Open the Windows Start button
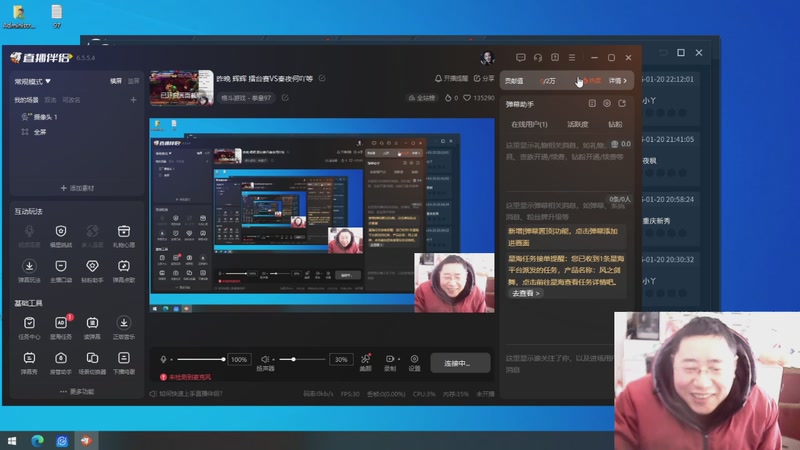This screenshot has width=800, height=450. coord(12,440)
